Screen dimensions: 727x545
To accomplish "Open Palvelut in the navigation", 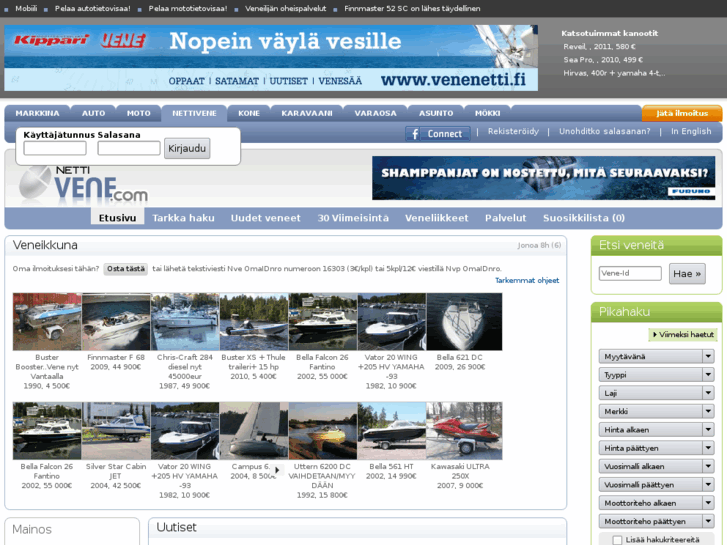I will (x=505, y=218).
